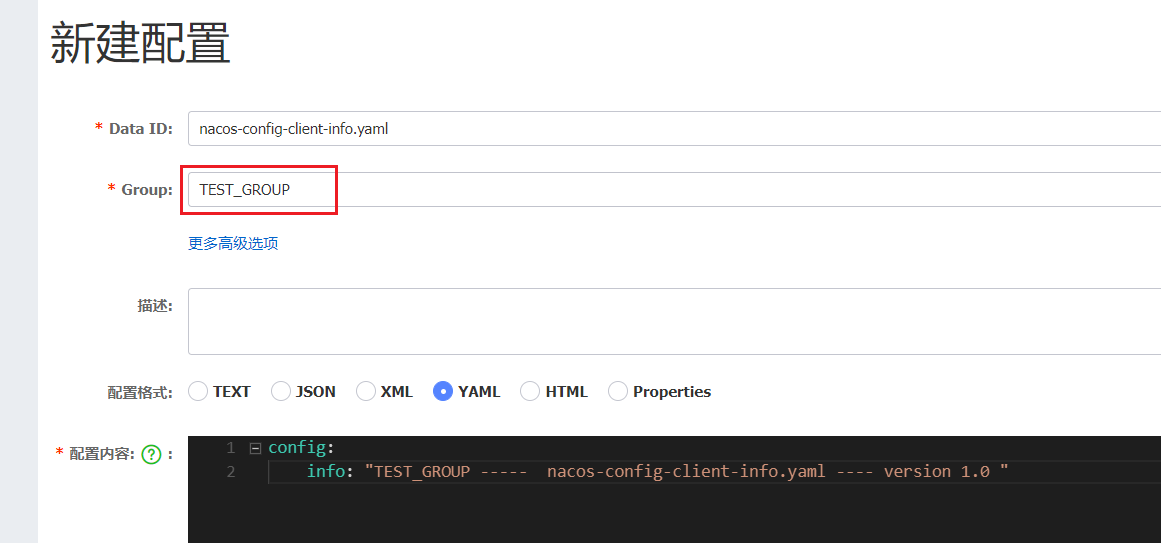Select the YAML format radio button
Viewport: 1161px width, 543px height.
(x=443, y=391)
